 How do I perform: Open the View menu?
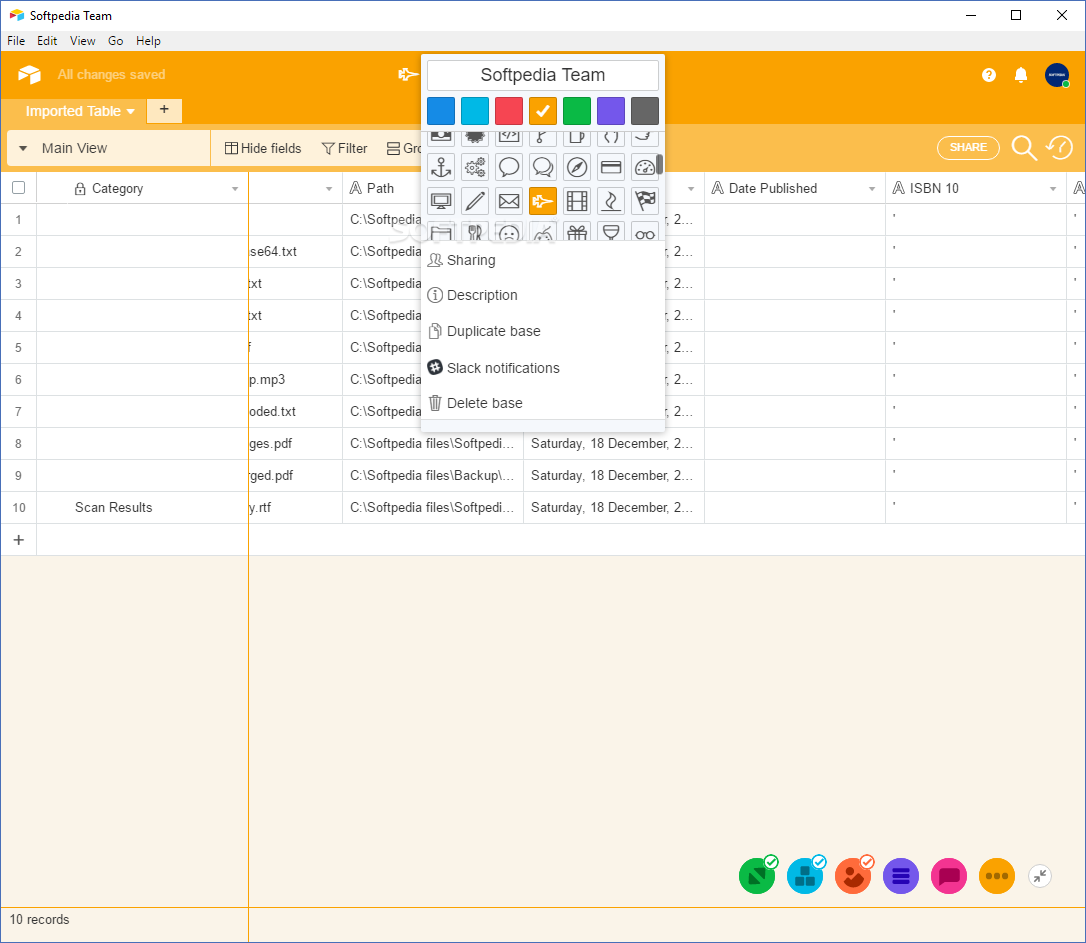click(82, 41)
